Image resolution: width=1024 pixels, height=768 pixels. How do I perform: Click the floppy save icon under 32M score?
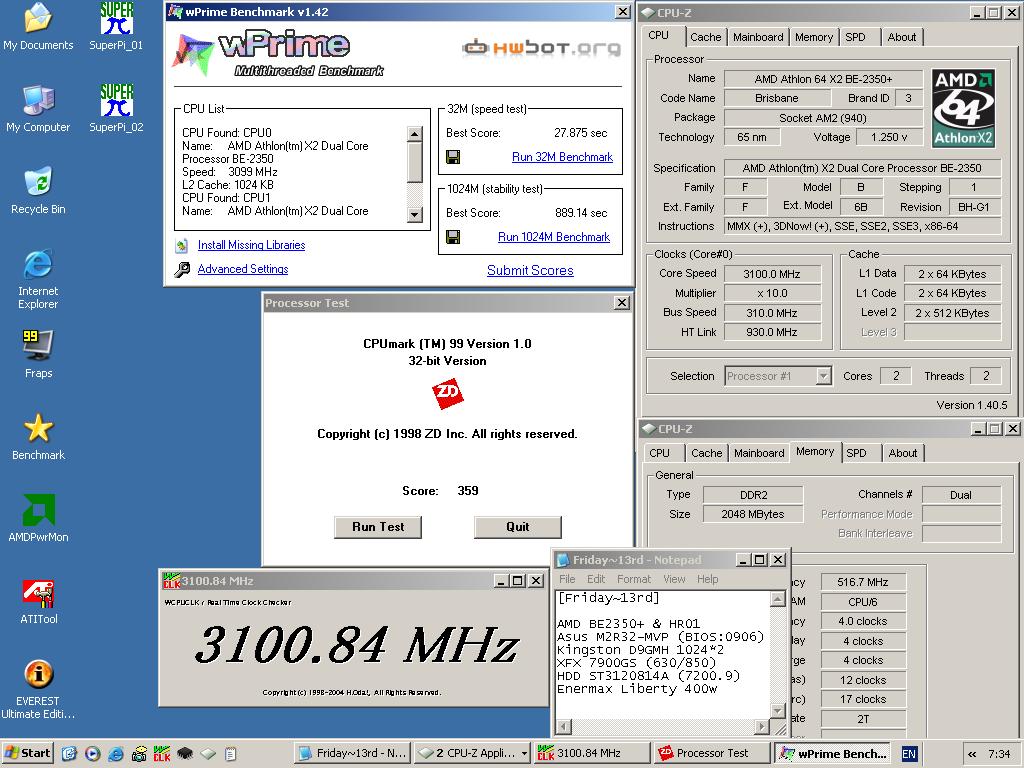point(453,157)
